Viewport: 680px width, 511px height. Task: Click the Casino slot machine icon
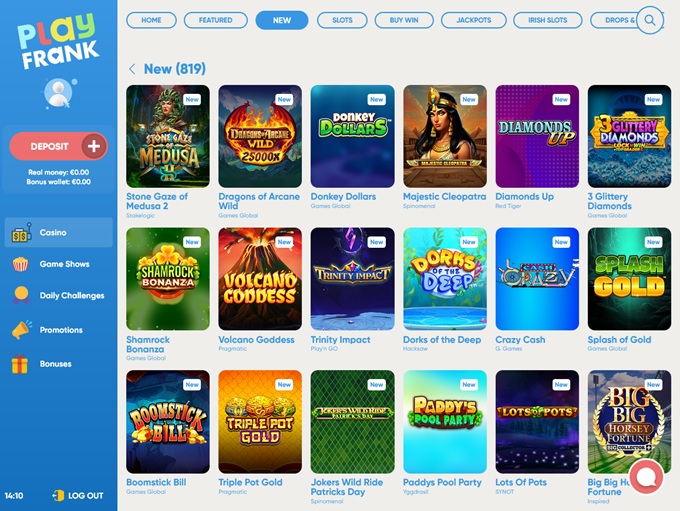[21, 233]
